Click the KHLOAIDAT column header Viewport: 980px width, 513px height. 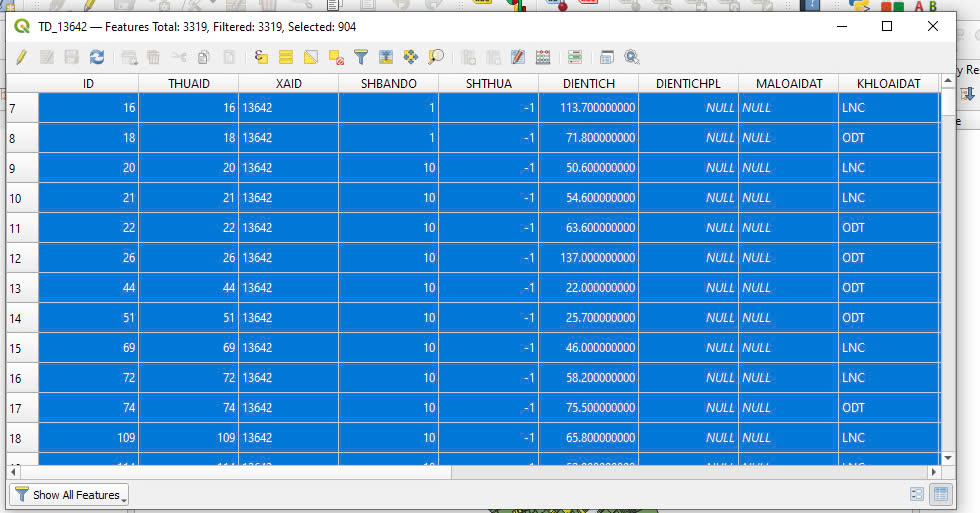pyautogui.click(x=888, y=84)
